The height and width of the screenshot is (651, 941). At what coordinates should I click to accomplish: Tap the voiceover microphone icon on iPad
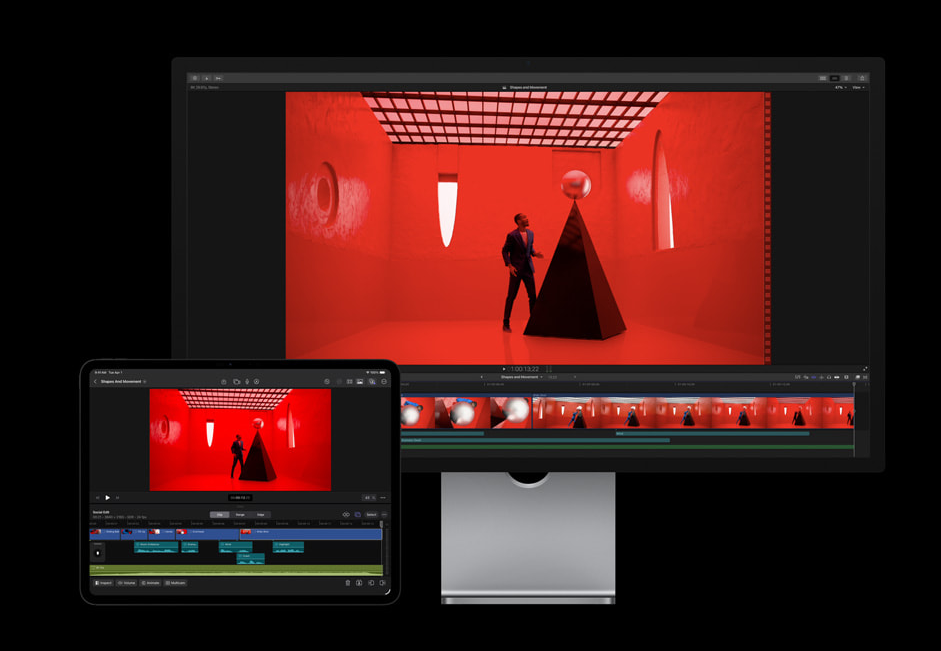247,381
